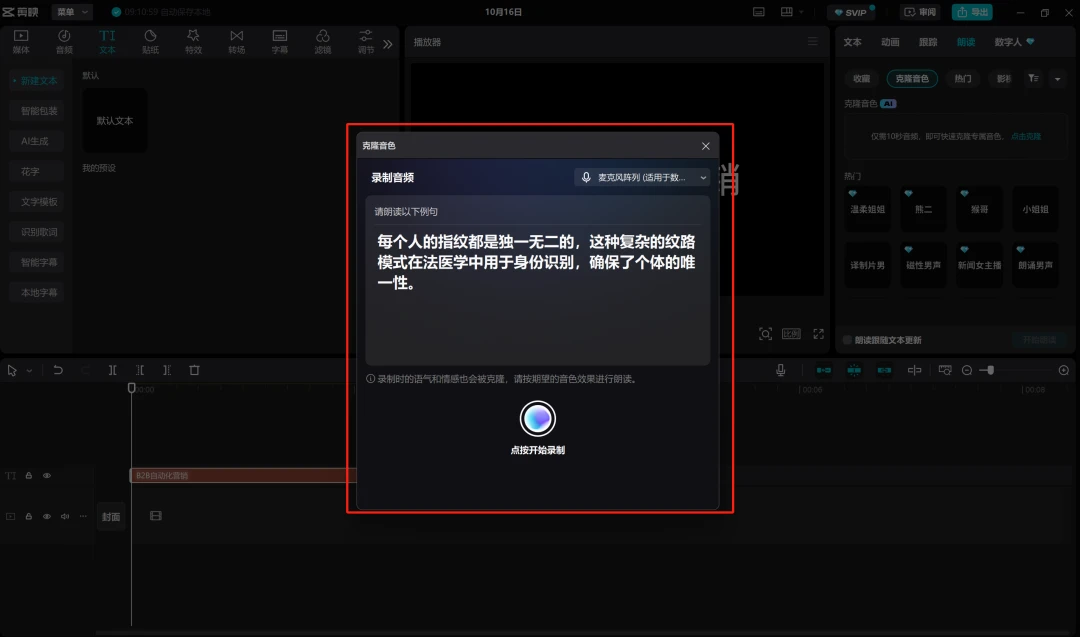Open the 转场 transitions icon
The width and height of the screenshot is (1080, 637).
coord(236,41)
